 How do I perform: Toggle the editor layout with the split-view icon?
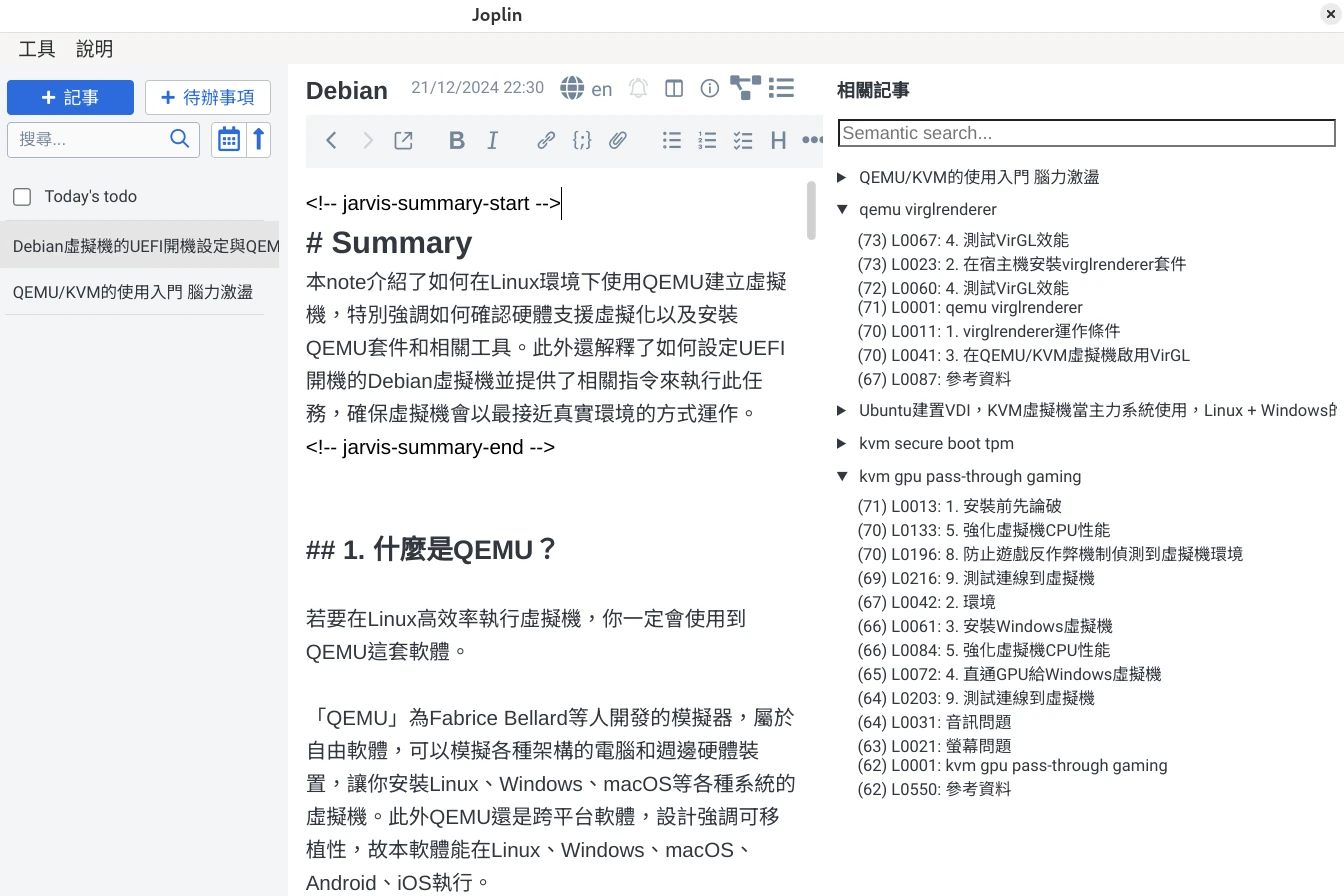tap(673, 88)
